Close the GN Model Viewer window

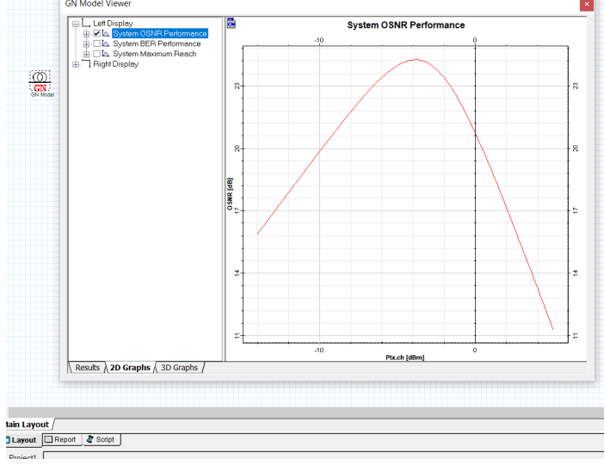tap(586, 4)
